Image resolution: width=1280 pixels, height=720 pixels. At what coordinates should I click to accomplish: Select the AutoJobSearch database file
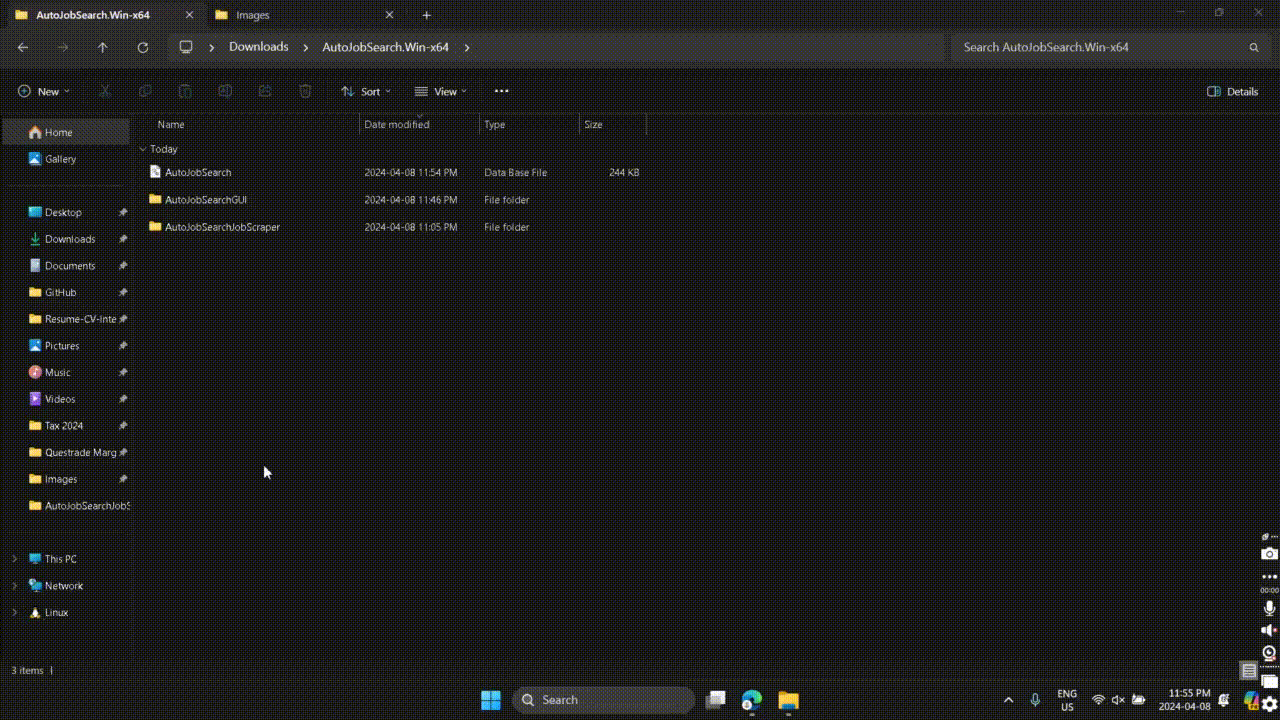tap(198, 172)
